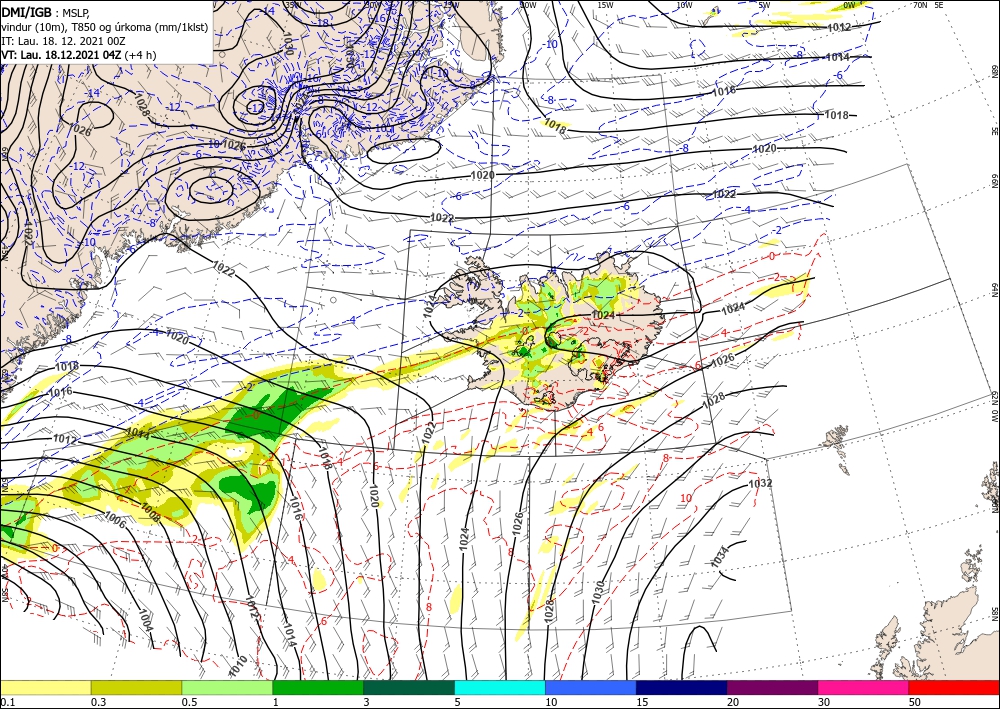This screenshot has width=1000, height=709.
Task: Pick the blue 10–15 legend swatch
Action: click(591, 687)
